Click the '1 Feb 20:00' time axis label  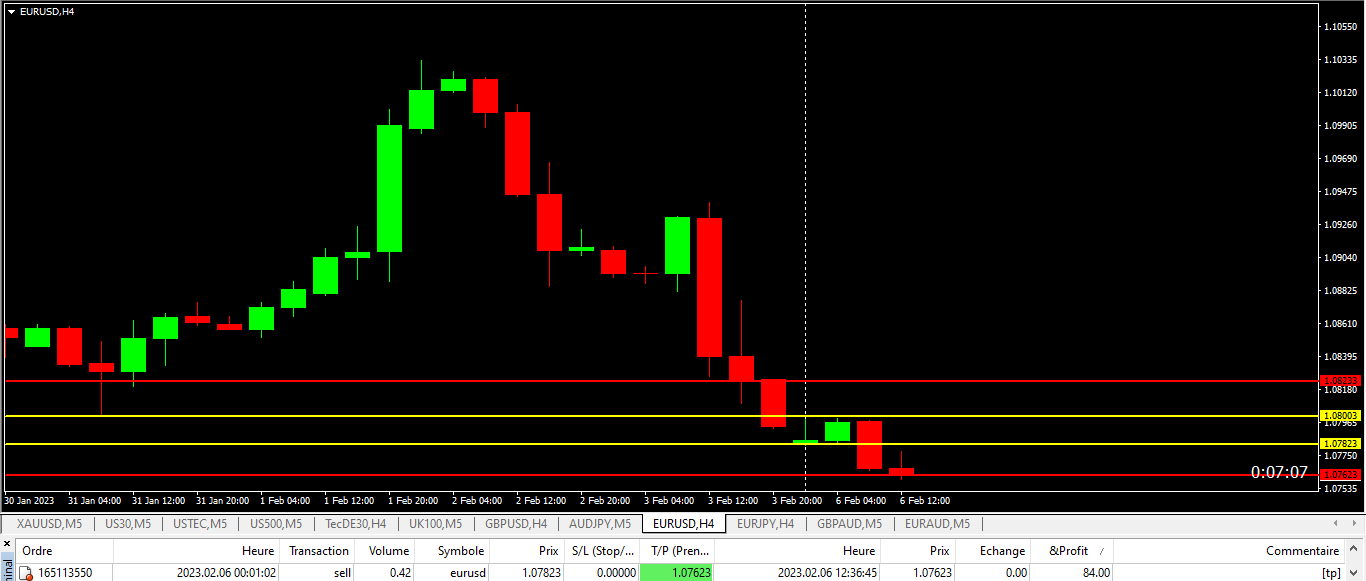pos(413,500)
